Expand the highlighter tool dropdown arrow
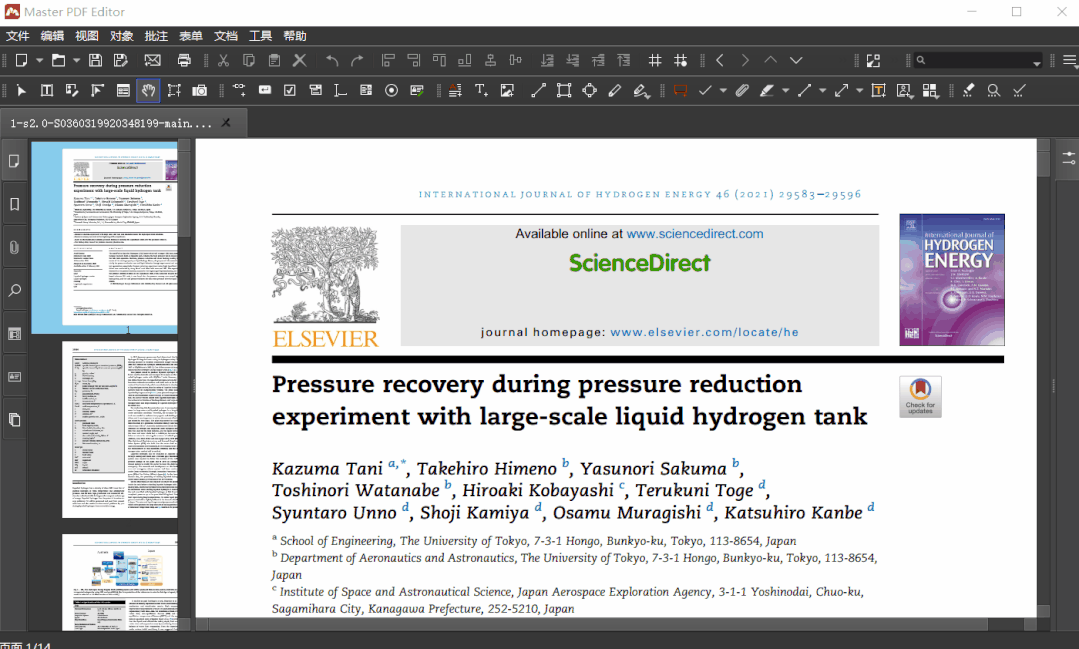1079x649 pixels. coord(786,90)
